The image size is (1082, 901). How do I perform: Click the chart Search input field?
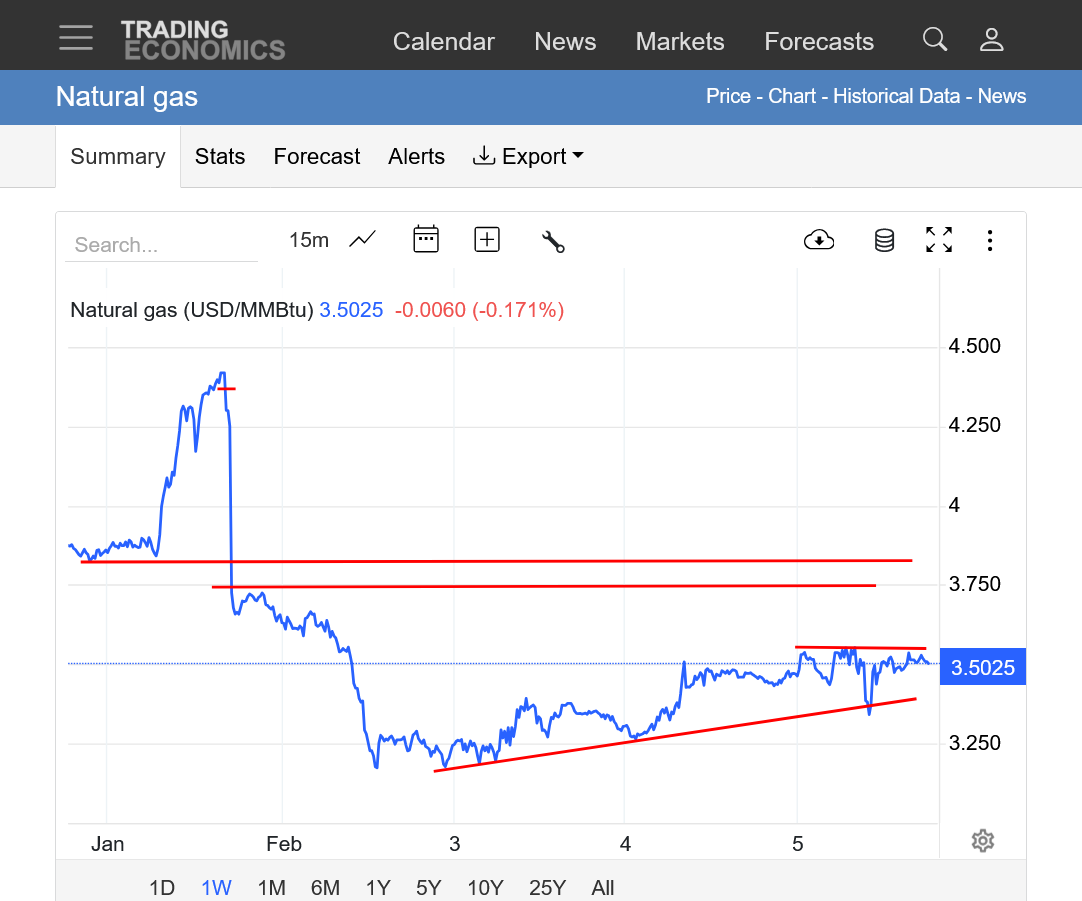pyautogui.click(x=161, y=245)
